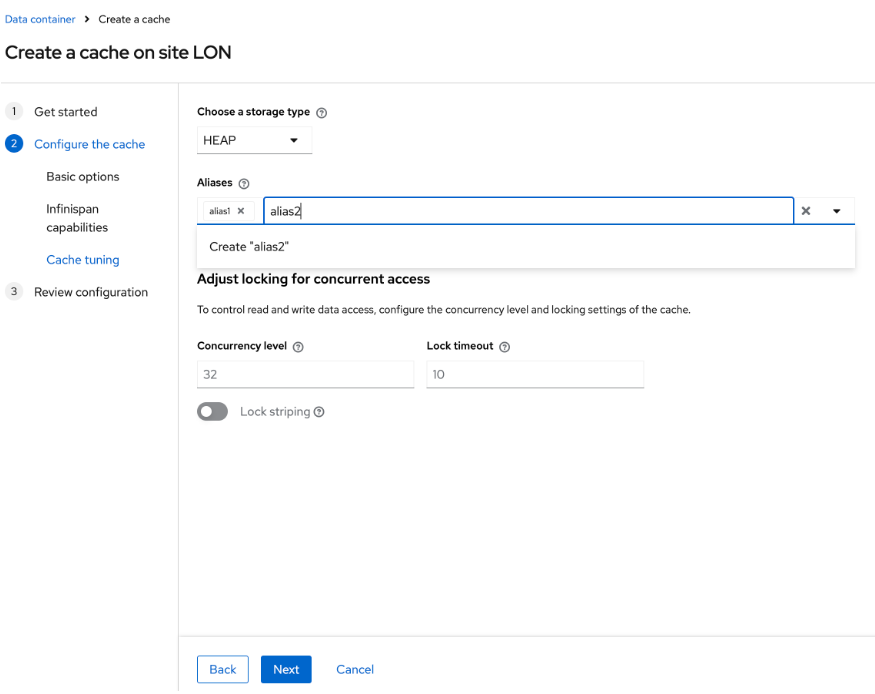The image size is (875, 694).
Task: Cancel the cache creation
Action: point(355,669)
